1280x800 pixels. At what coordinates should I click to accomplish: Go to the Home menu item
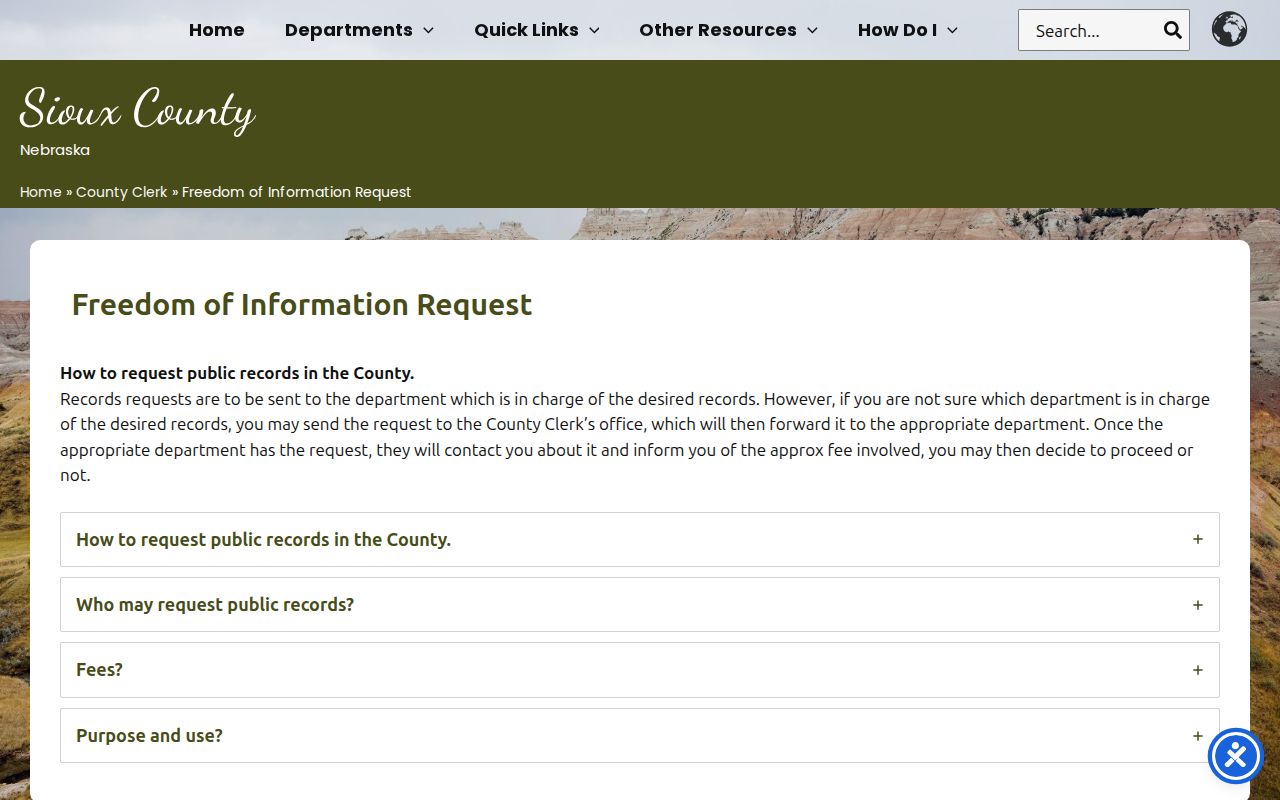(216, 30)
